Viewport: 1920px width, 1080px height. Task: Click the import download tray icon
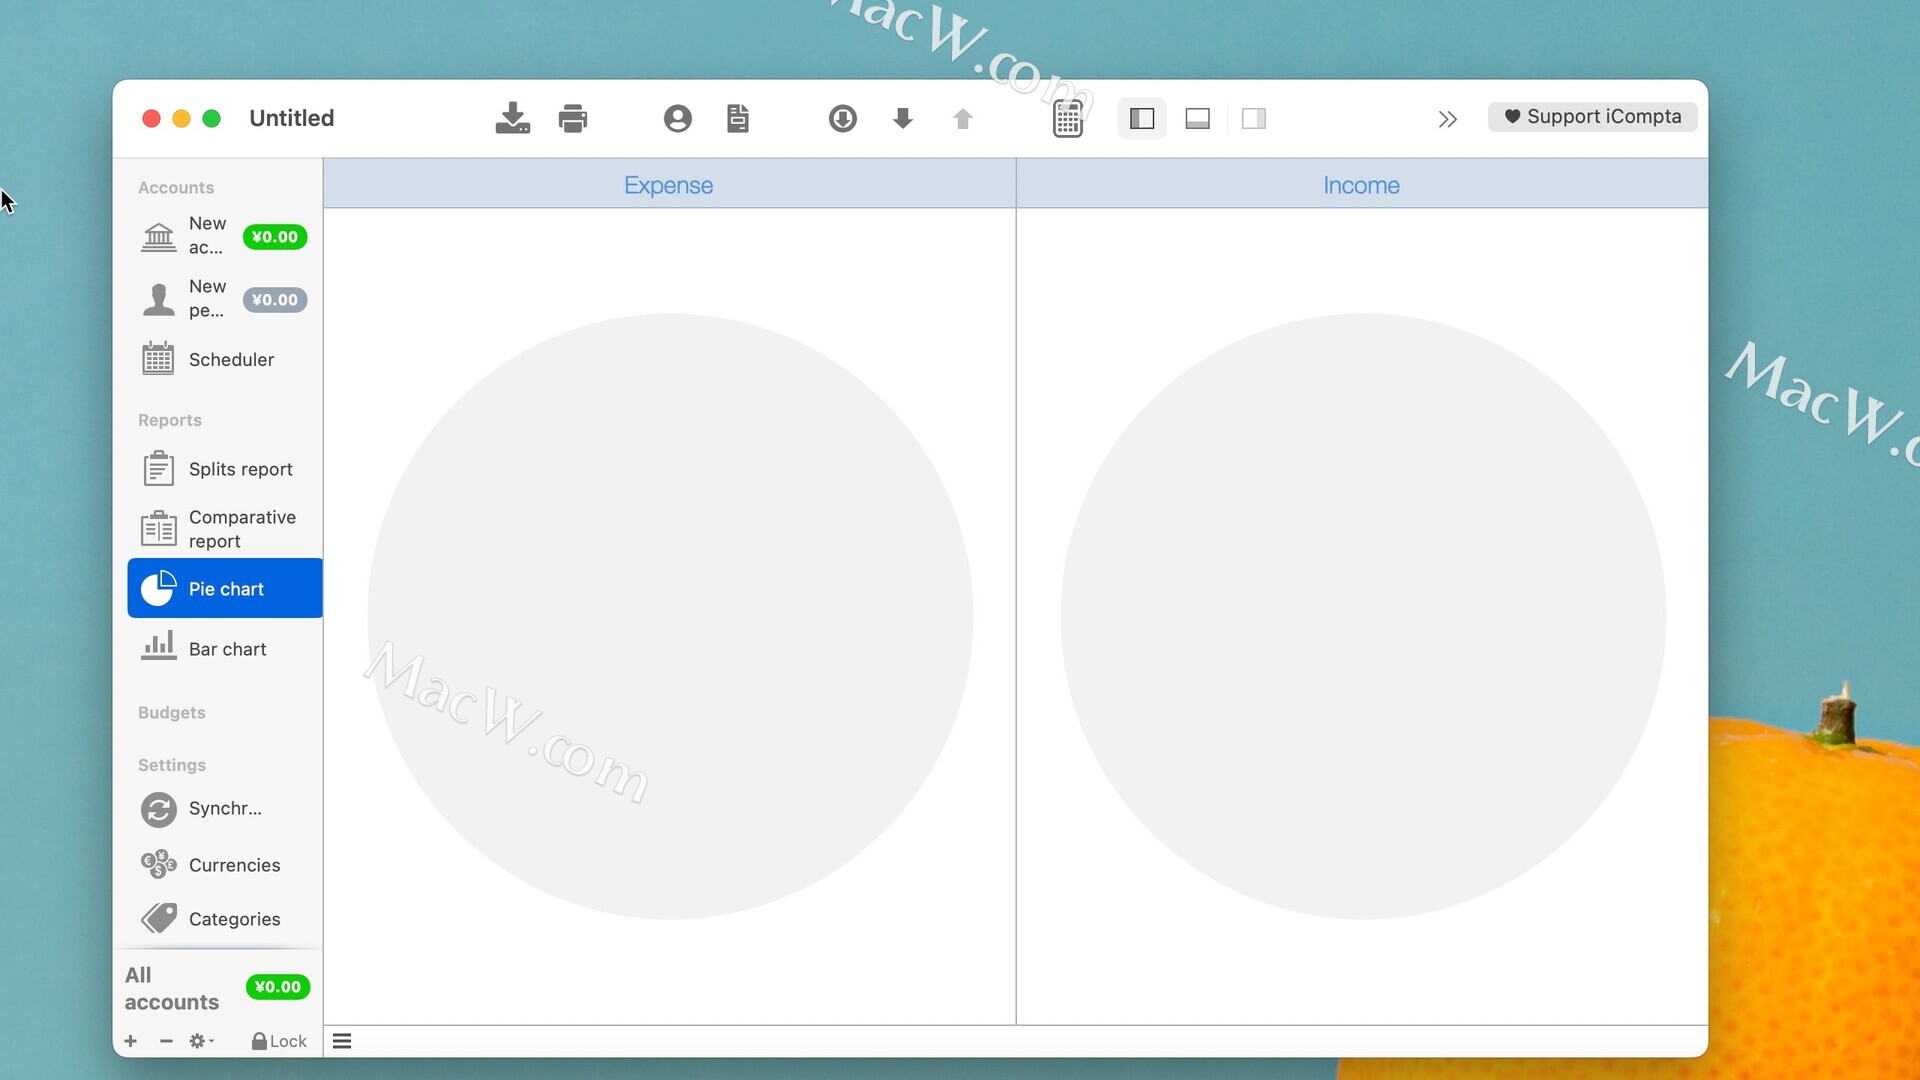point(512,118)
